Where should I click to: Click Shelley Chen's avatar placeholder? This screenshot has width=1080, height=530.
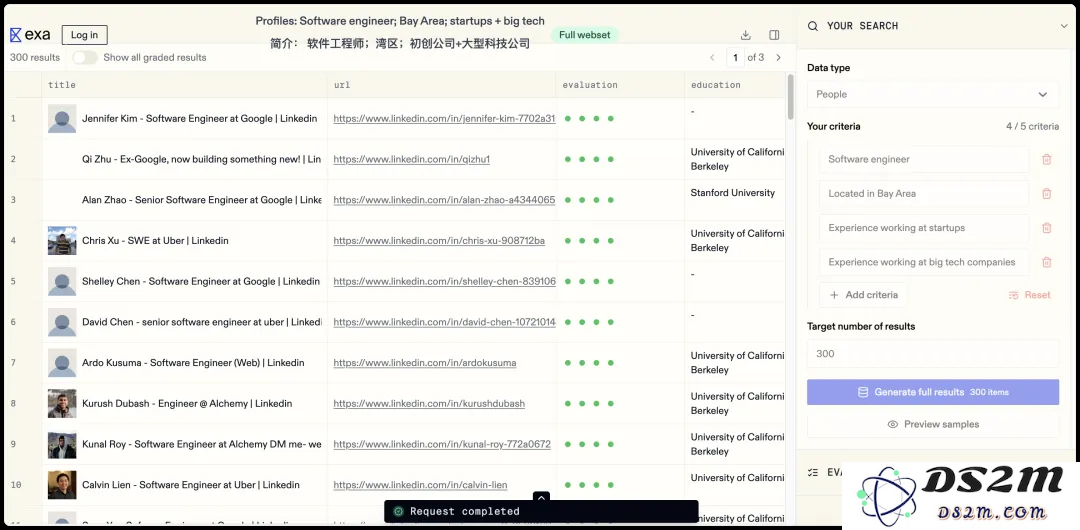(62, 281)
